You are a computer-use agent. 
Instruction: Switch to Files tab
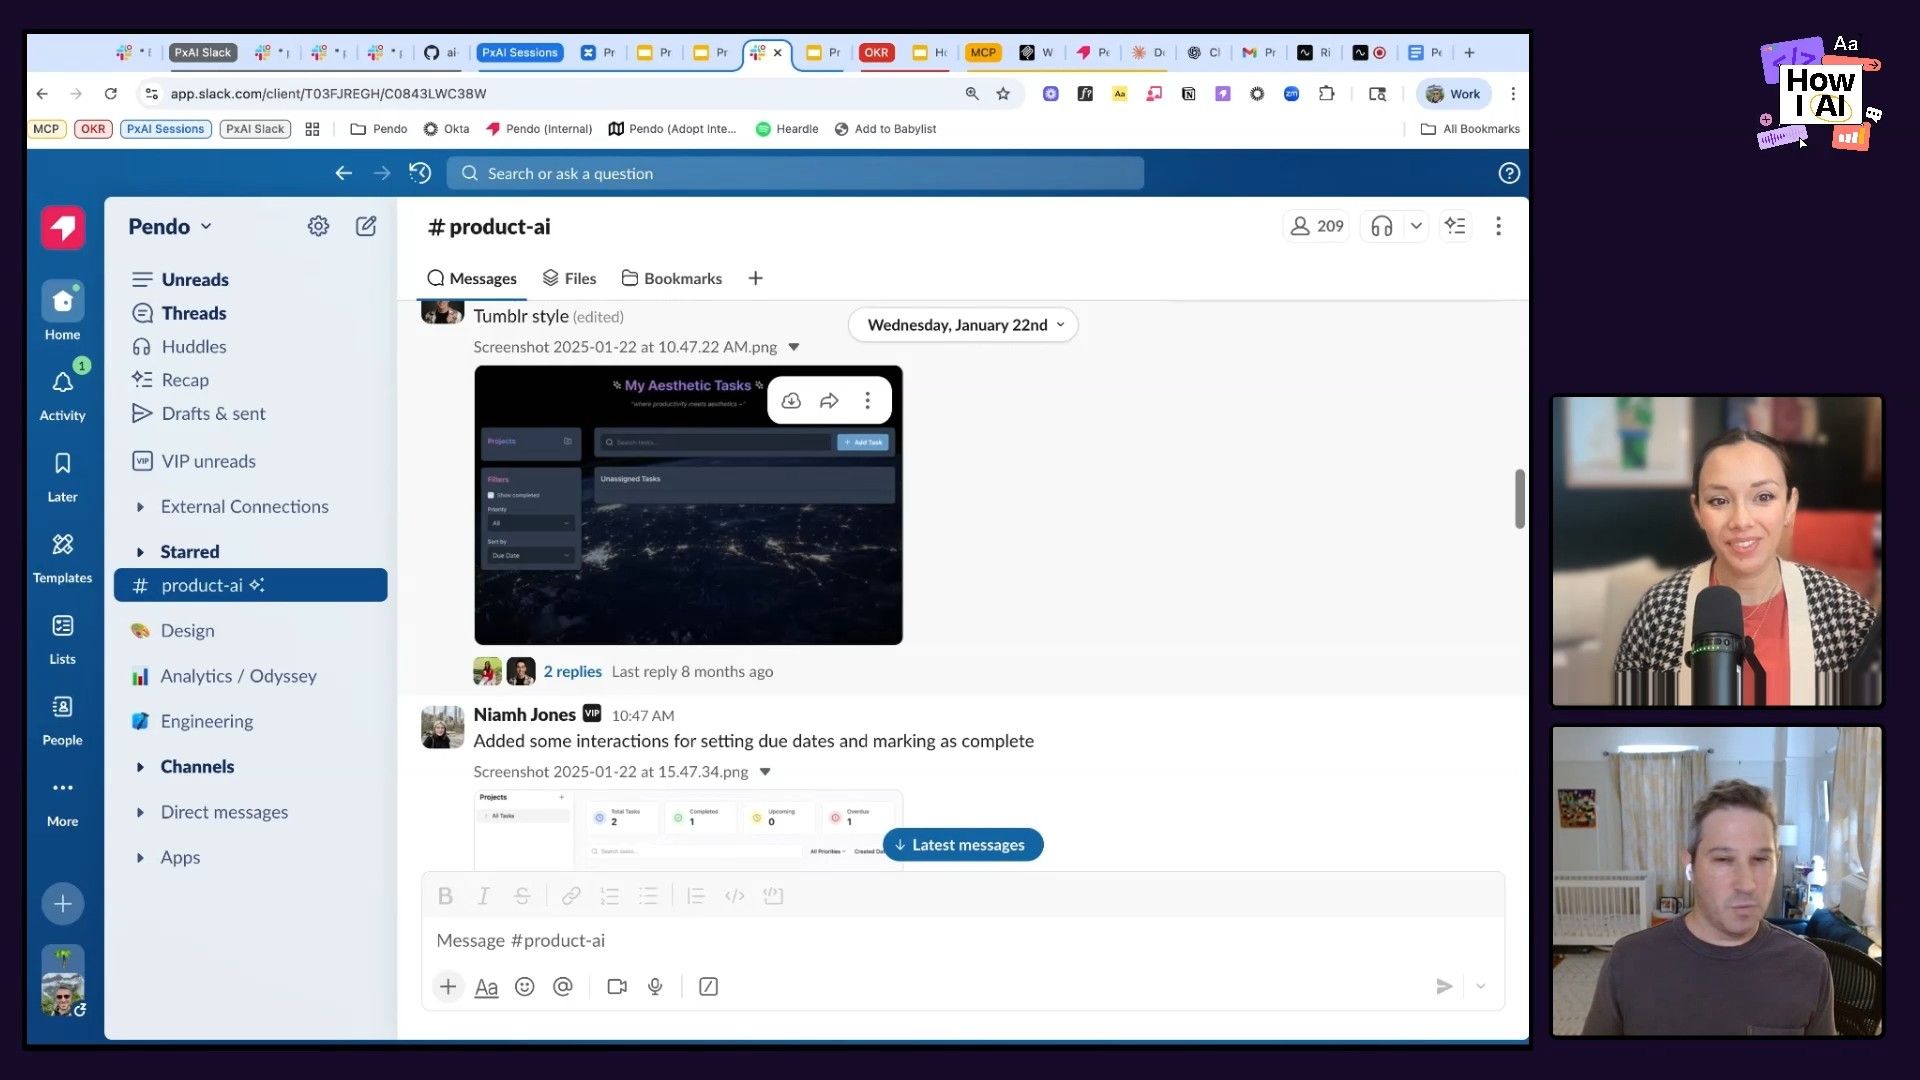click(569, 279)
